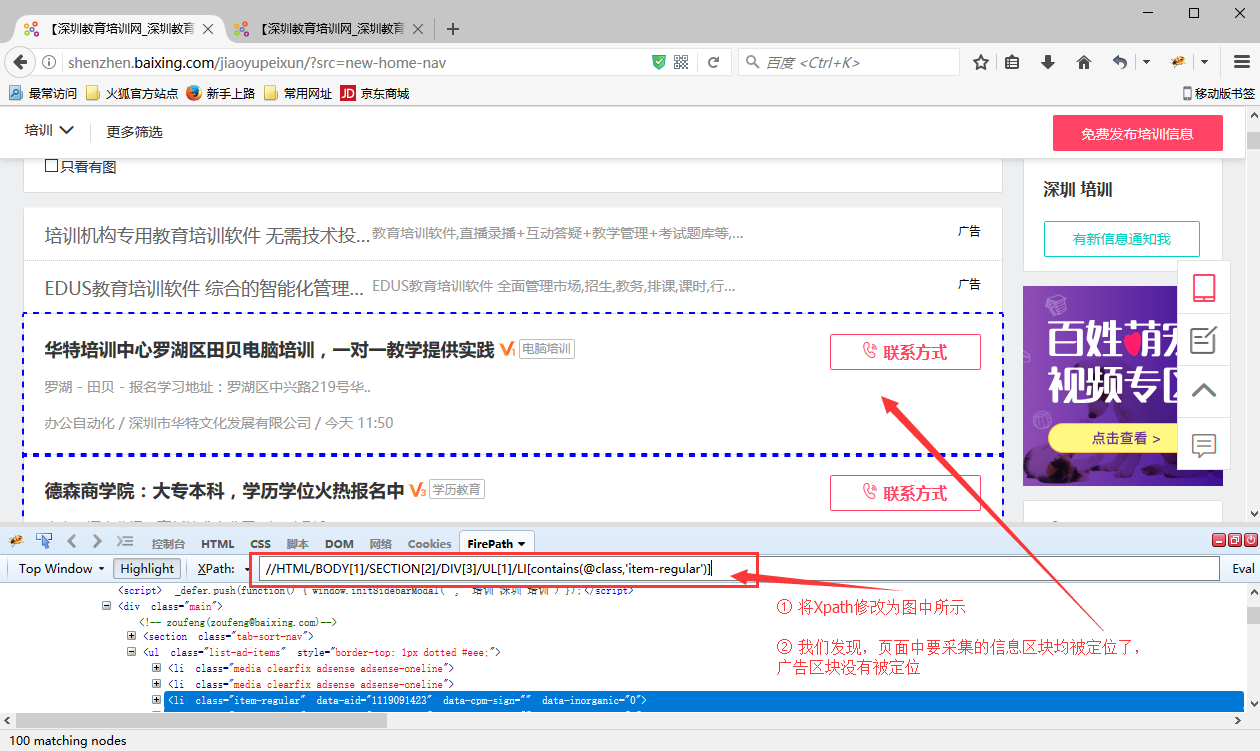Open the Top Window dropdown
The width and height of the screenshot is (1260, 751).
click(x=62, y=568)
